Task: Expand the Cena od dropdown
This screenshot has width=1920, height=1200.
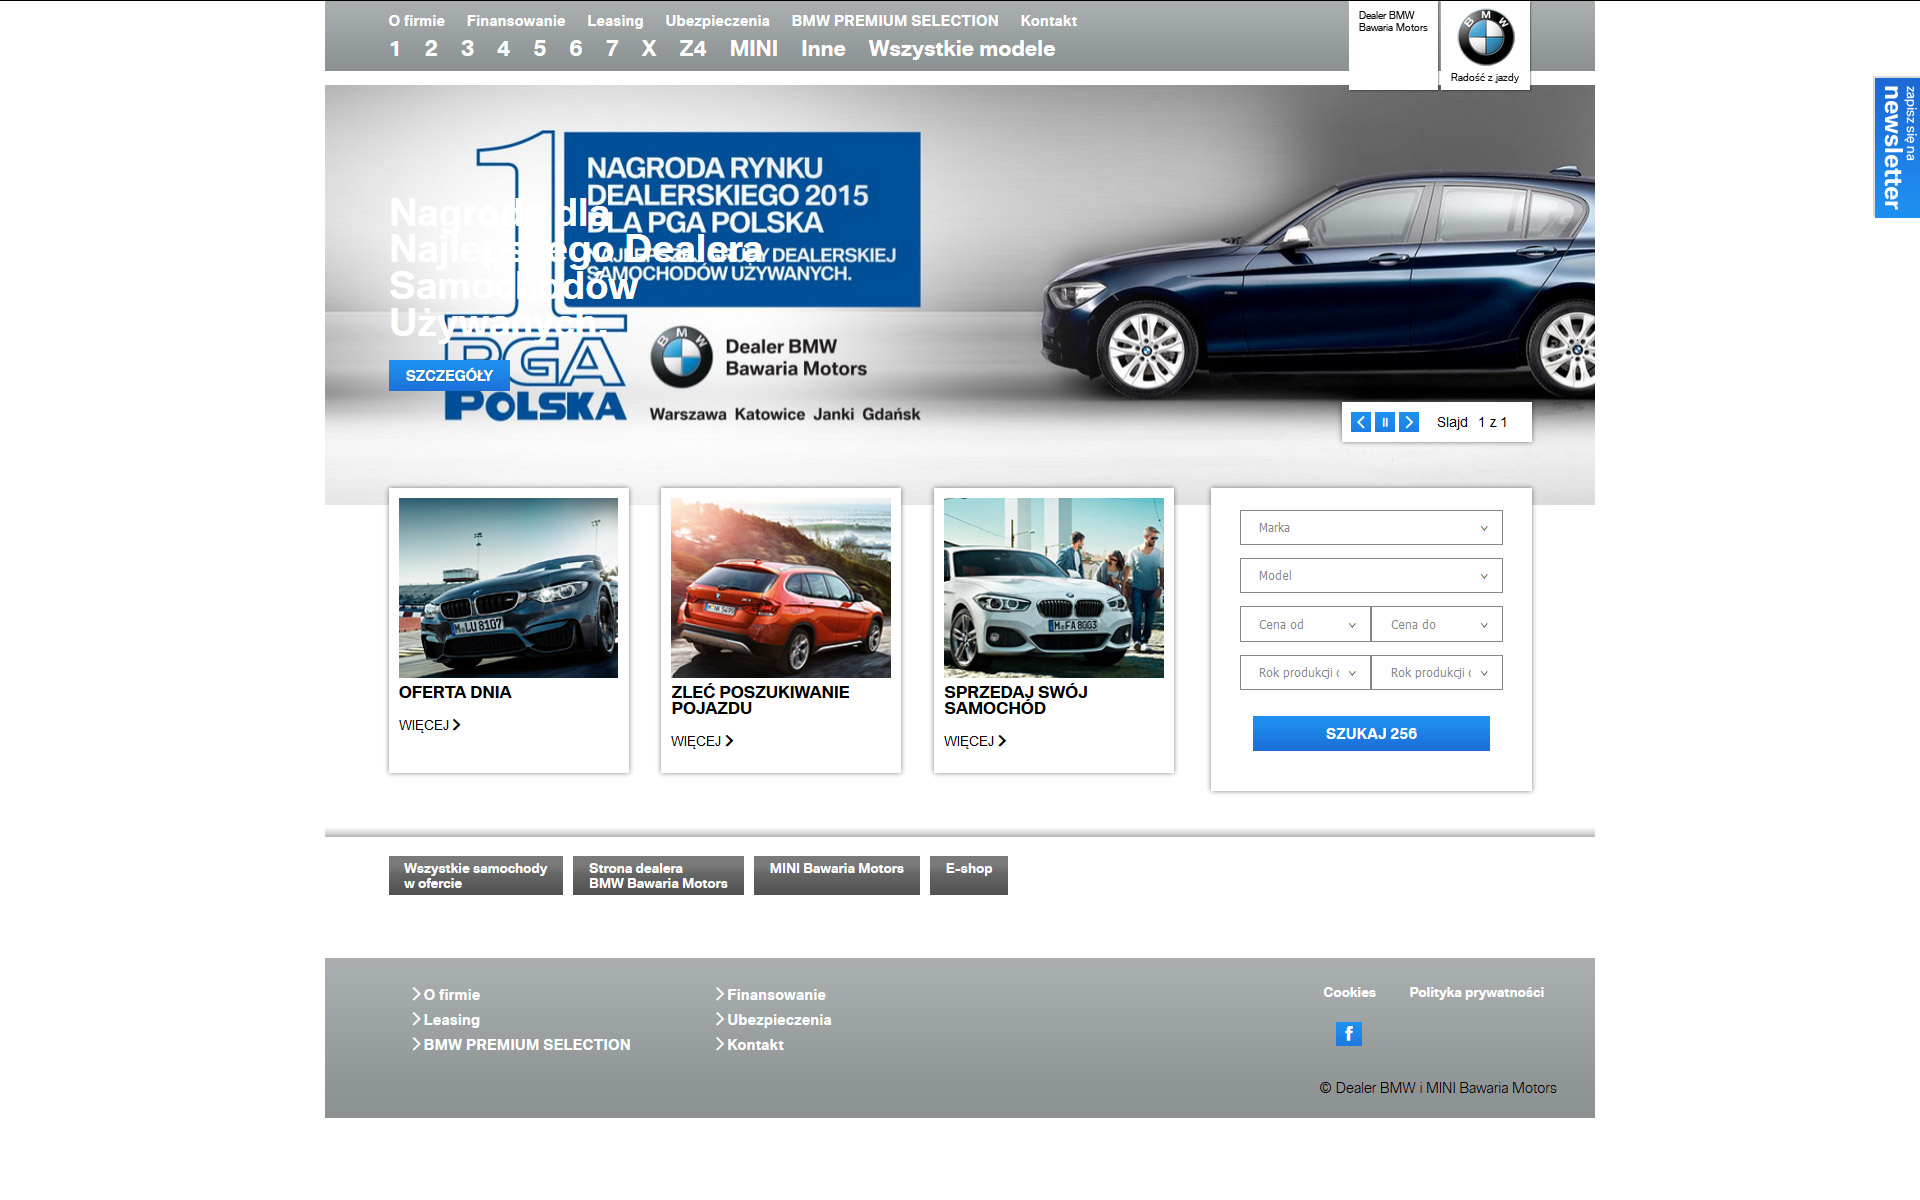Action: pos(1305,624)
